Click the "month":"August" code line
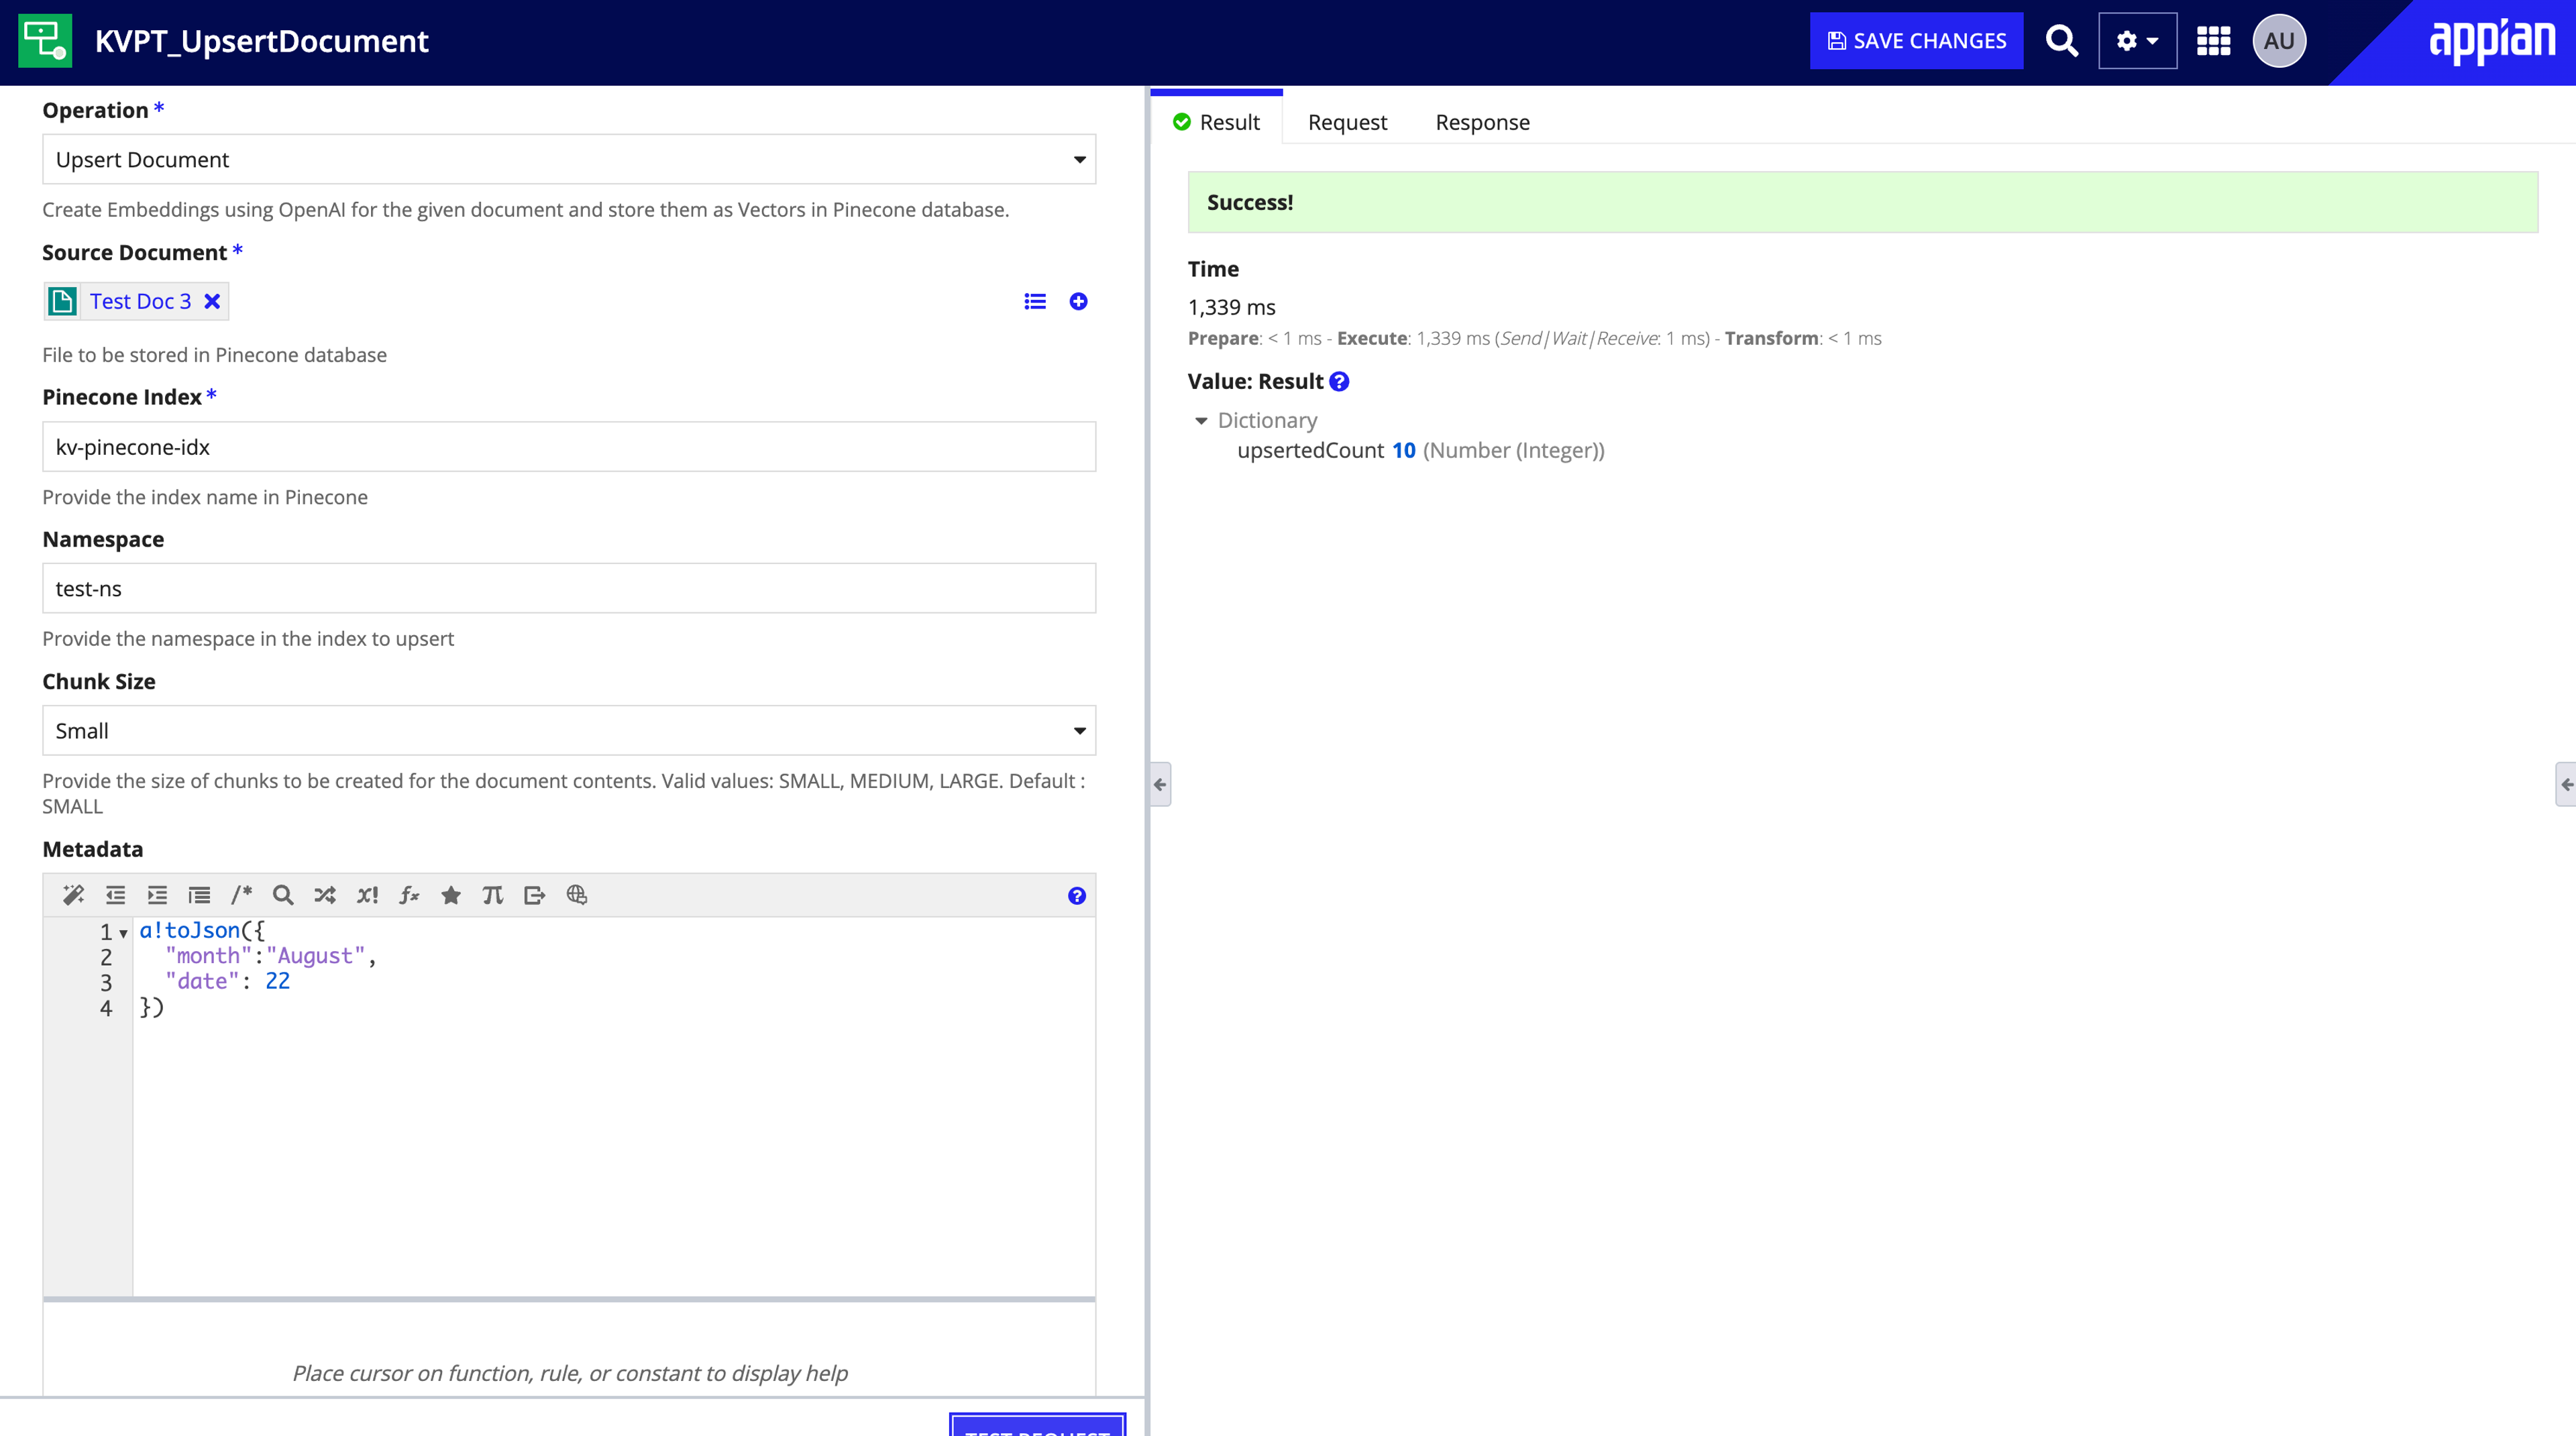 point(270,956)
